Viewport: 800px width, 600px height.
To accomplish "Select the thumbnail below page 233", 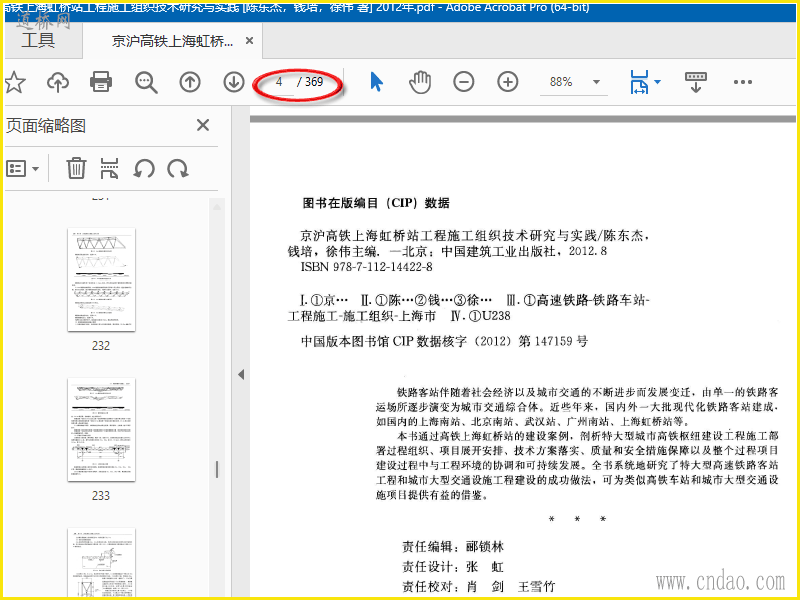I will coord(102,562).
